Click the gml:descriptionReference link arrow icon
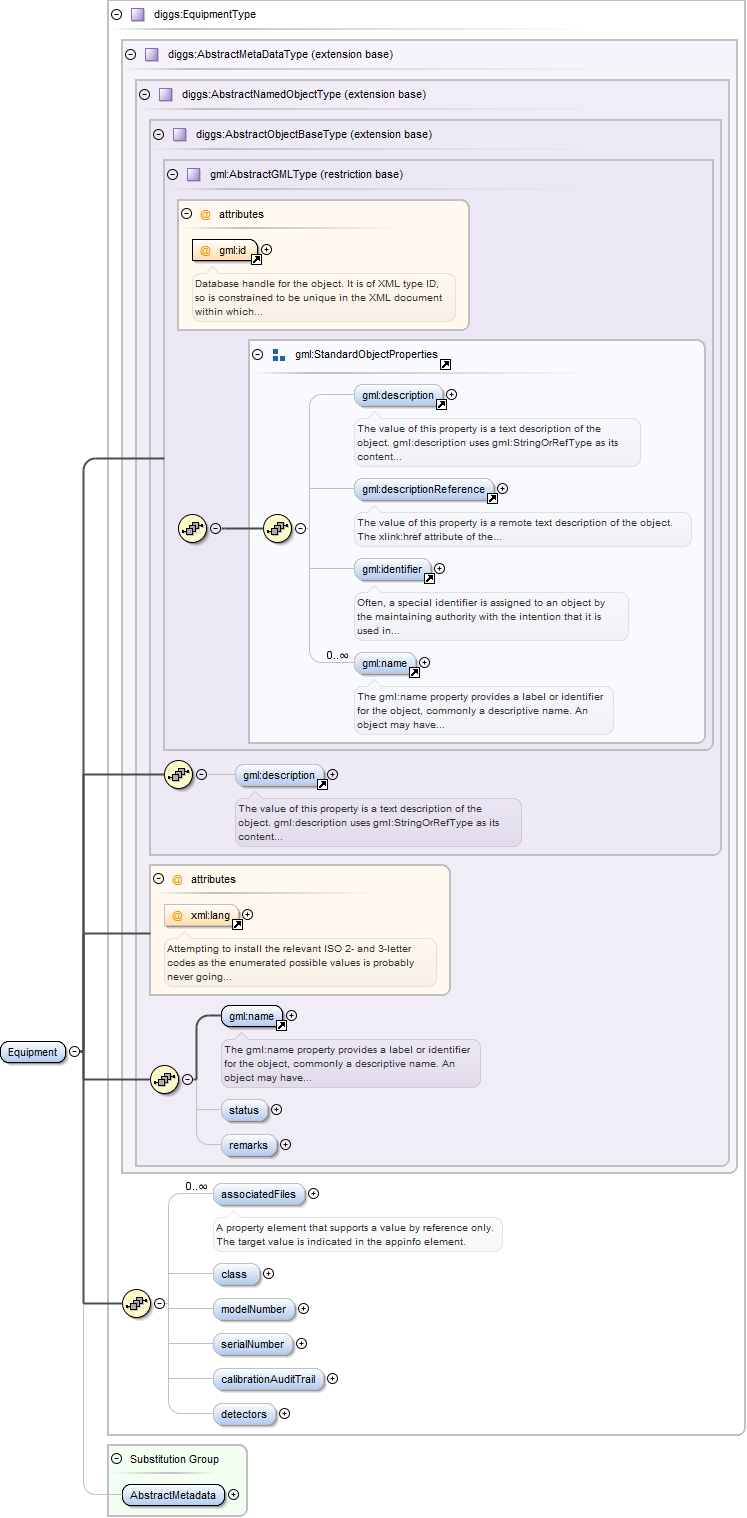Image resolution: width=747 pixels, height=1518 pixels. point(492,498)
